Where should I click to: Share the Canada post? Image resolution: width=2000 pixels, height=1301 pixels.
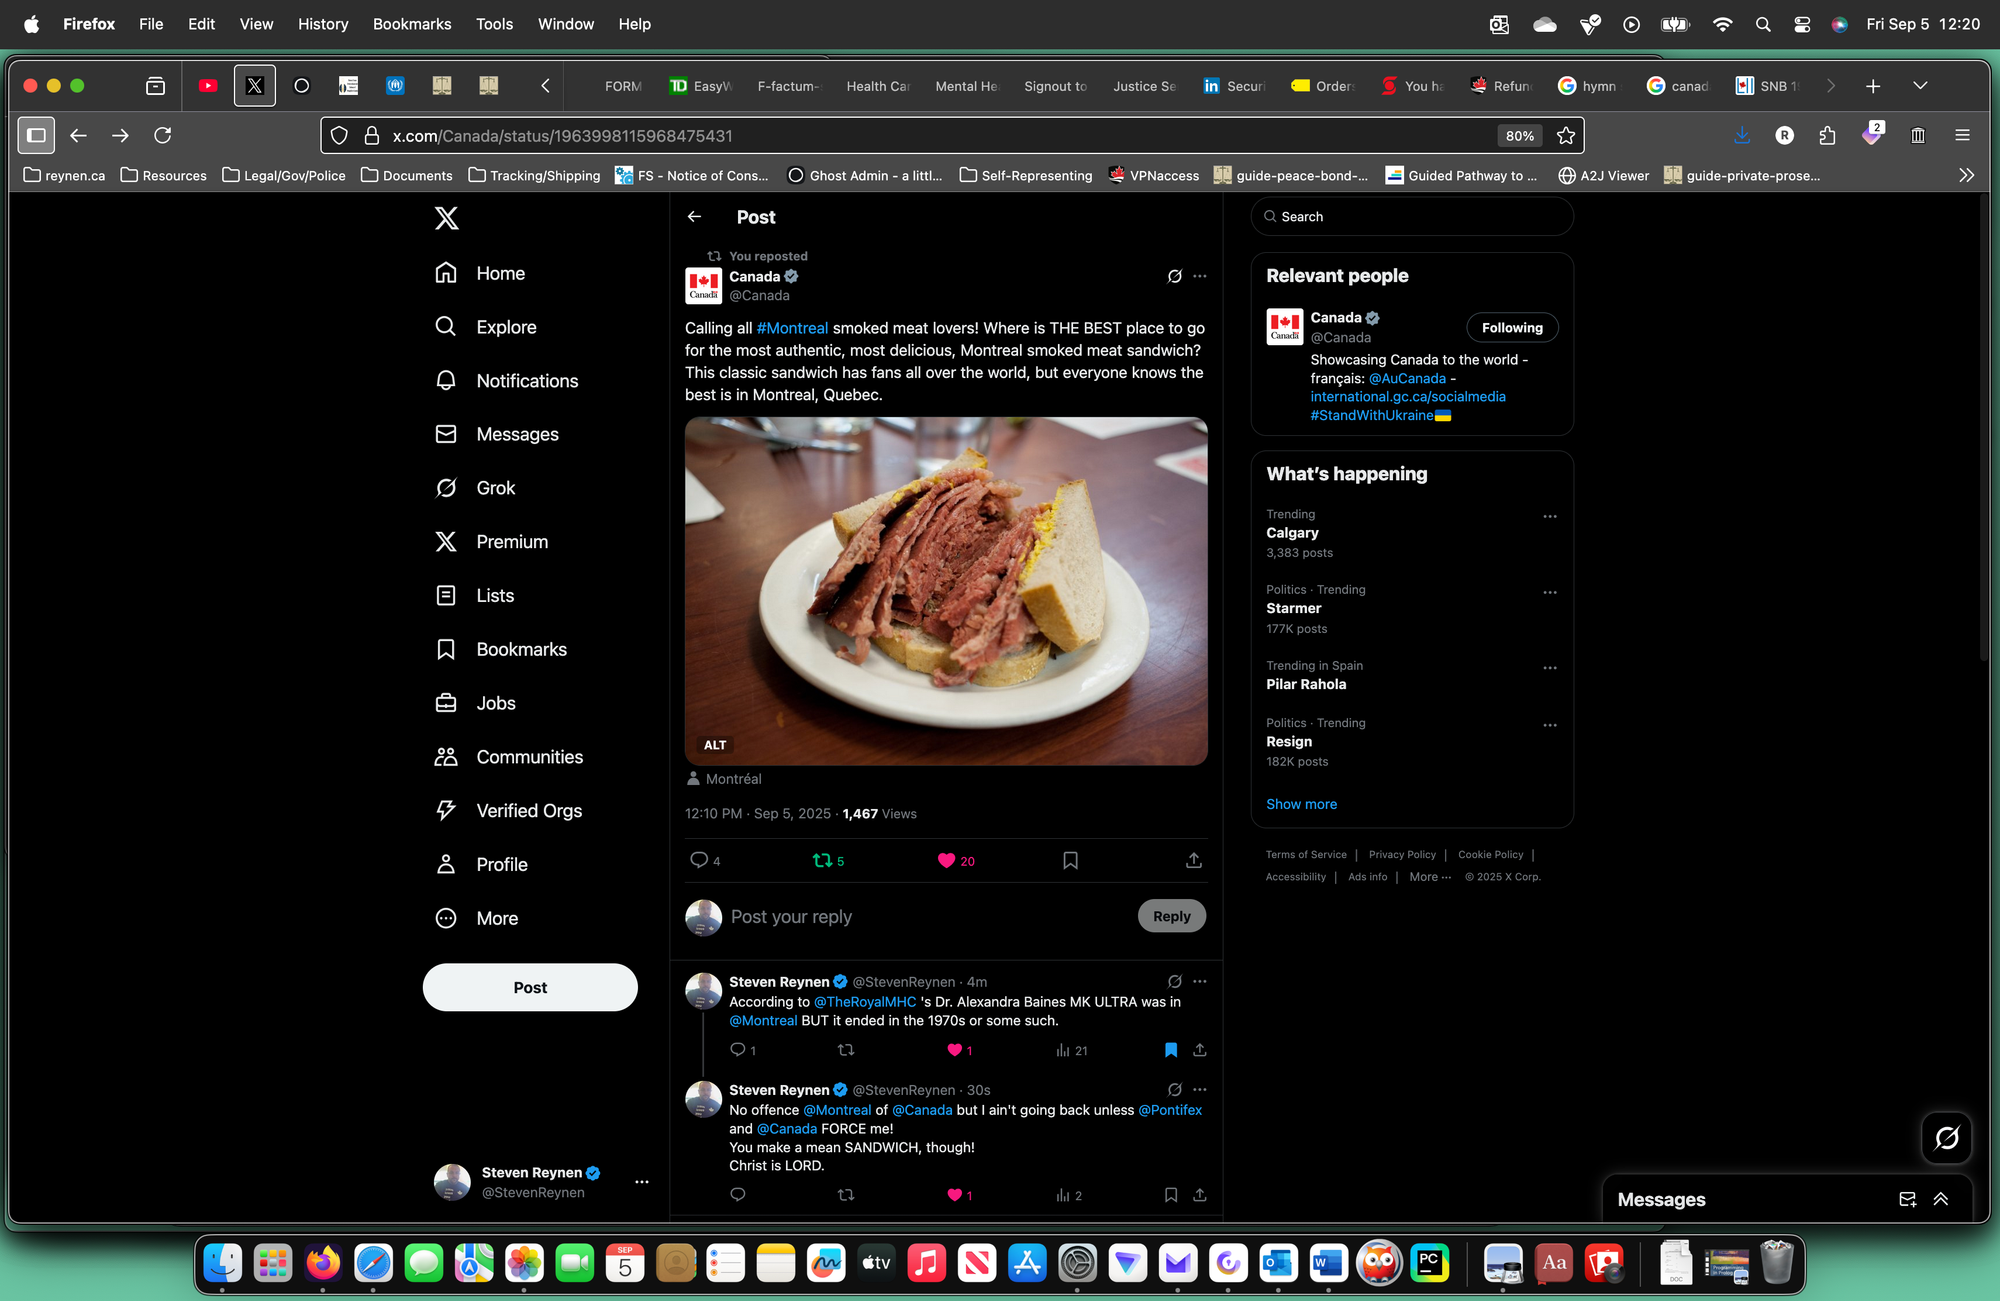point(1193,860)
